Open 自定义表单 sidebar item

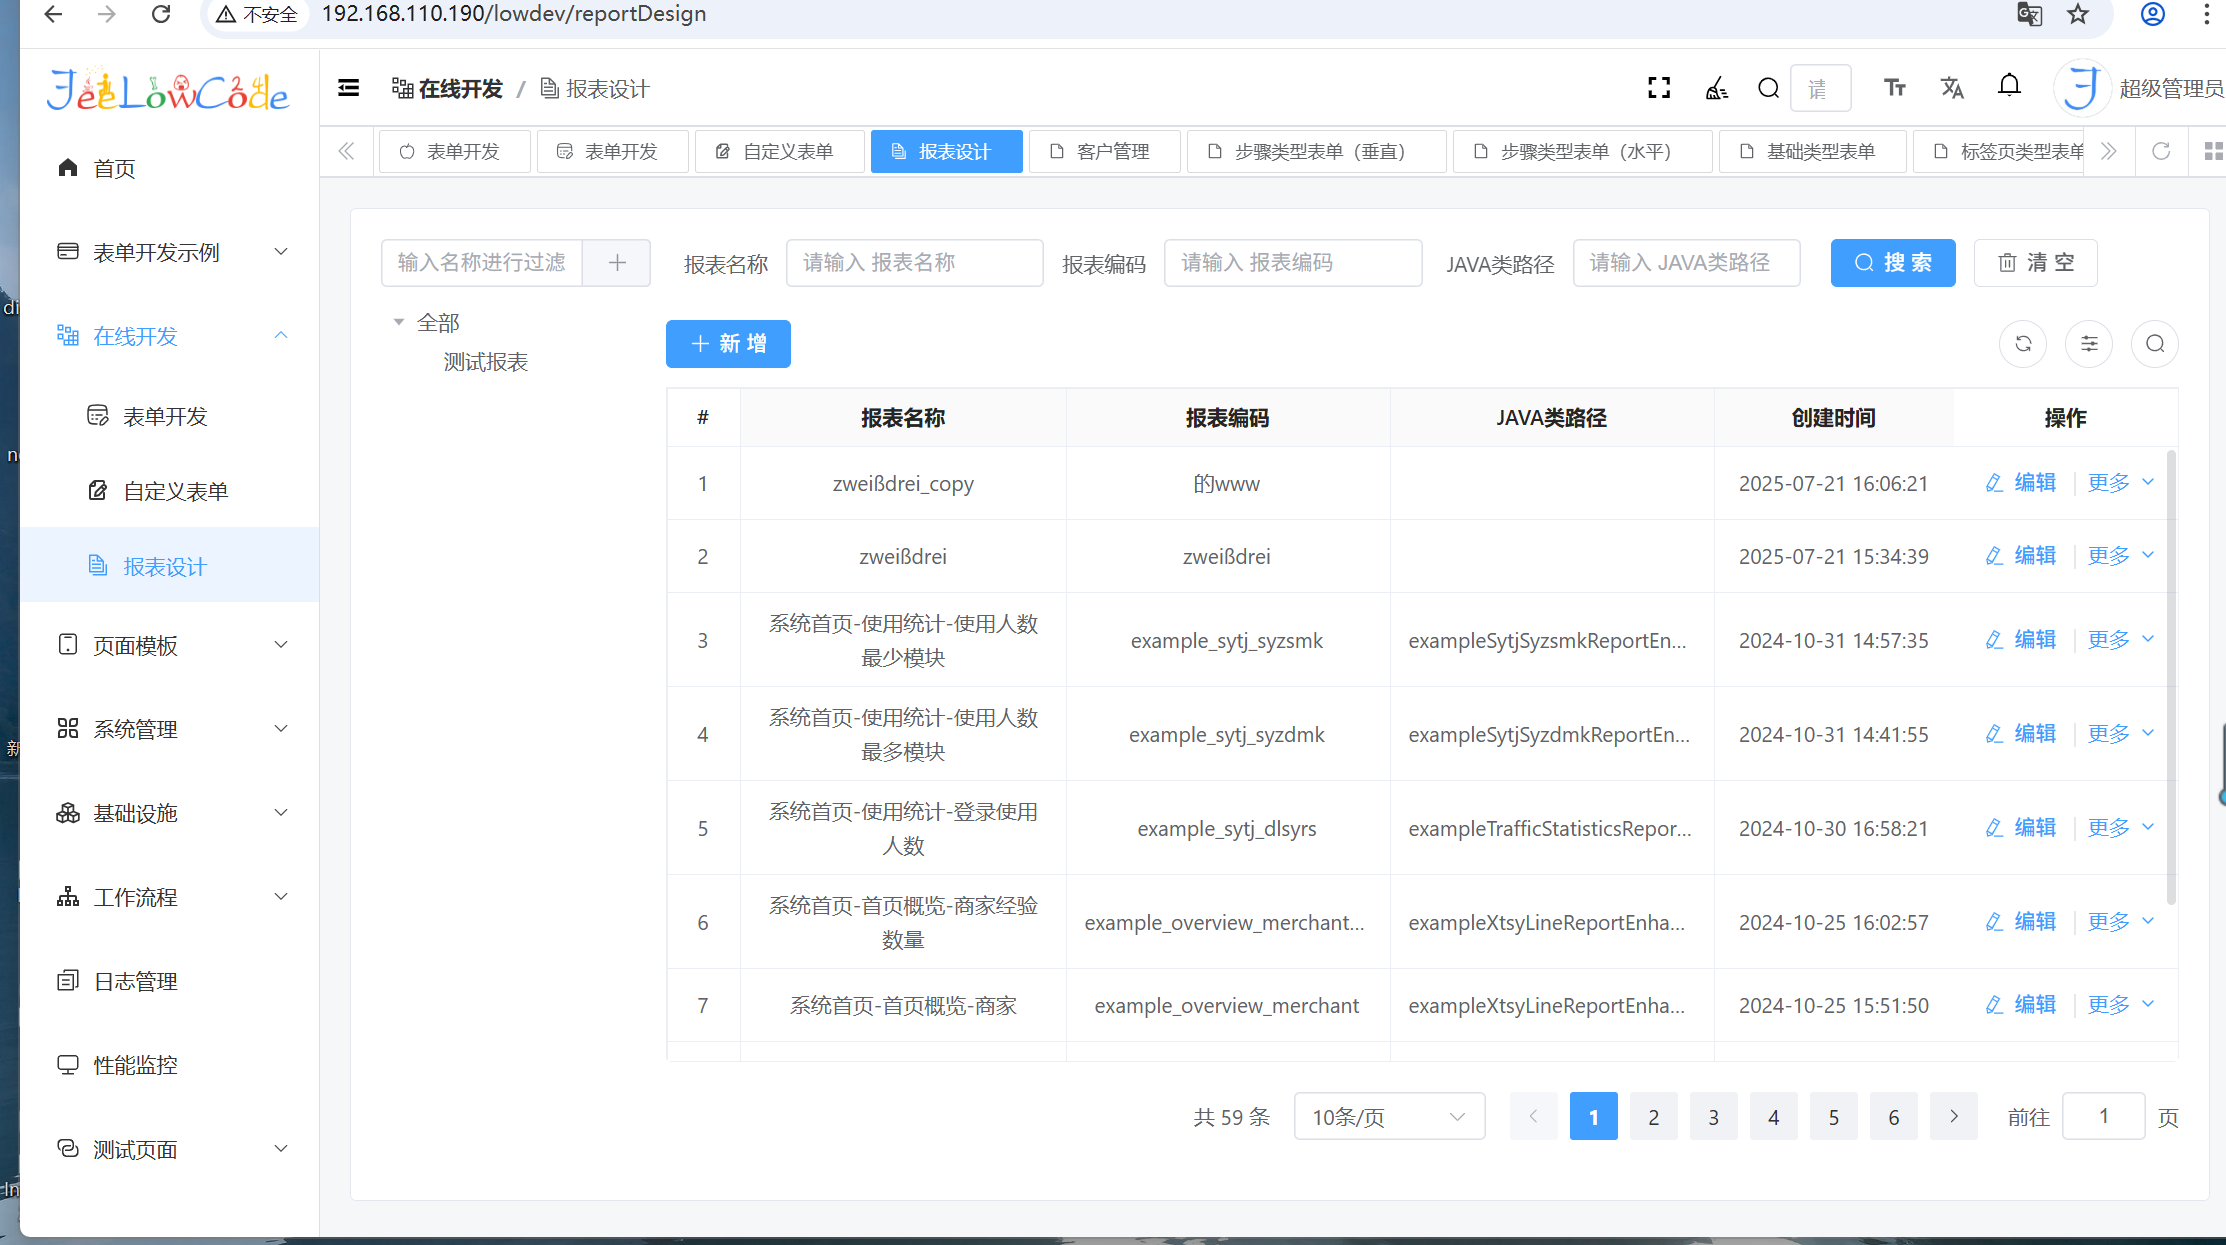(x=170, y=491)
